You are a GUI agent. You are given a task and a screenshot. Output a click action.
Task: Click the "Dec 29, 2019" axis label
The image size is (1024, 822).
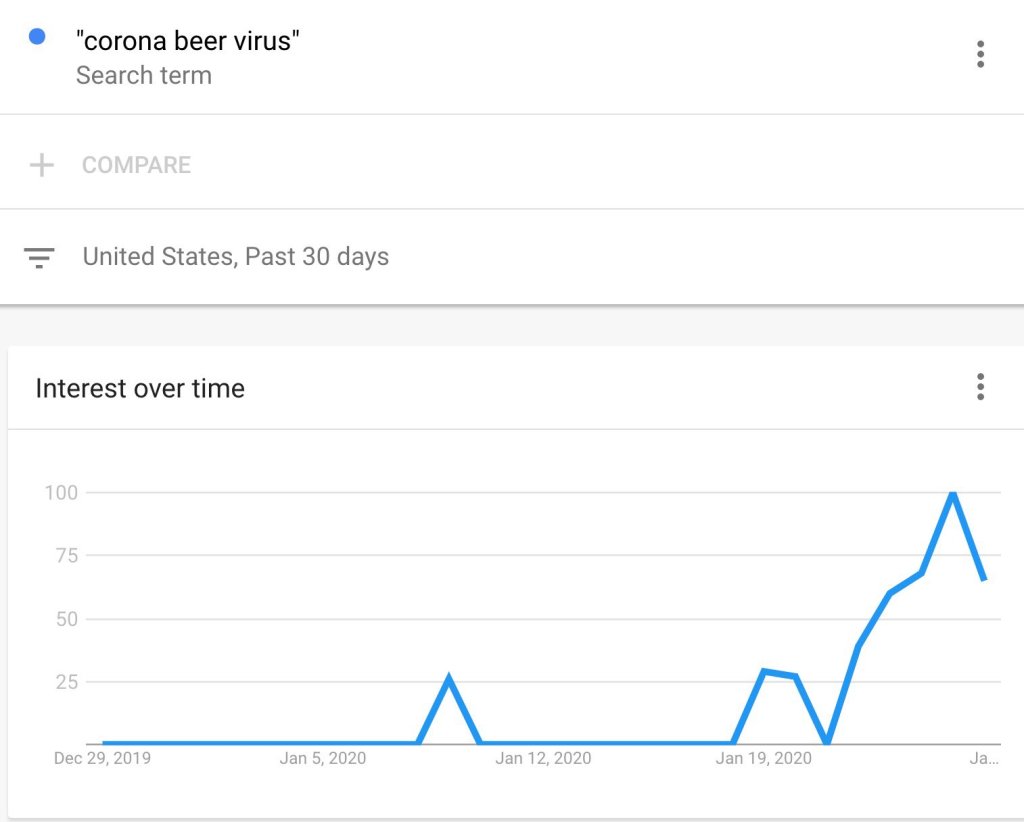pos(102,758)
